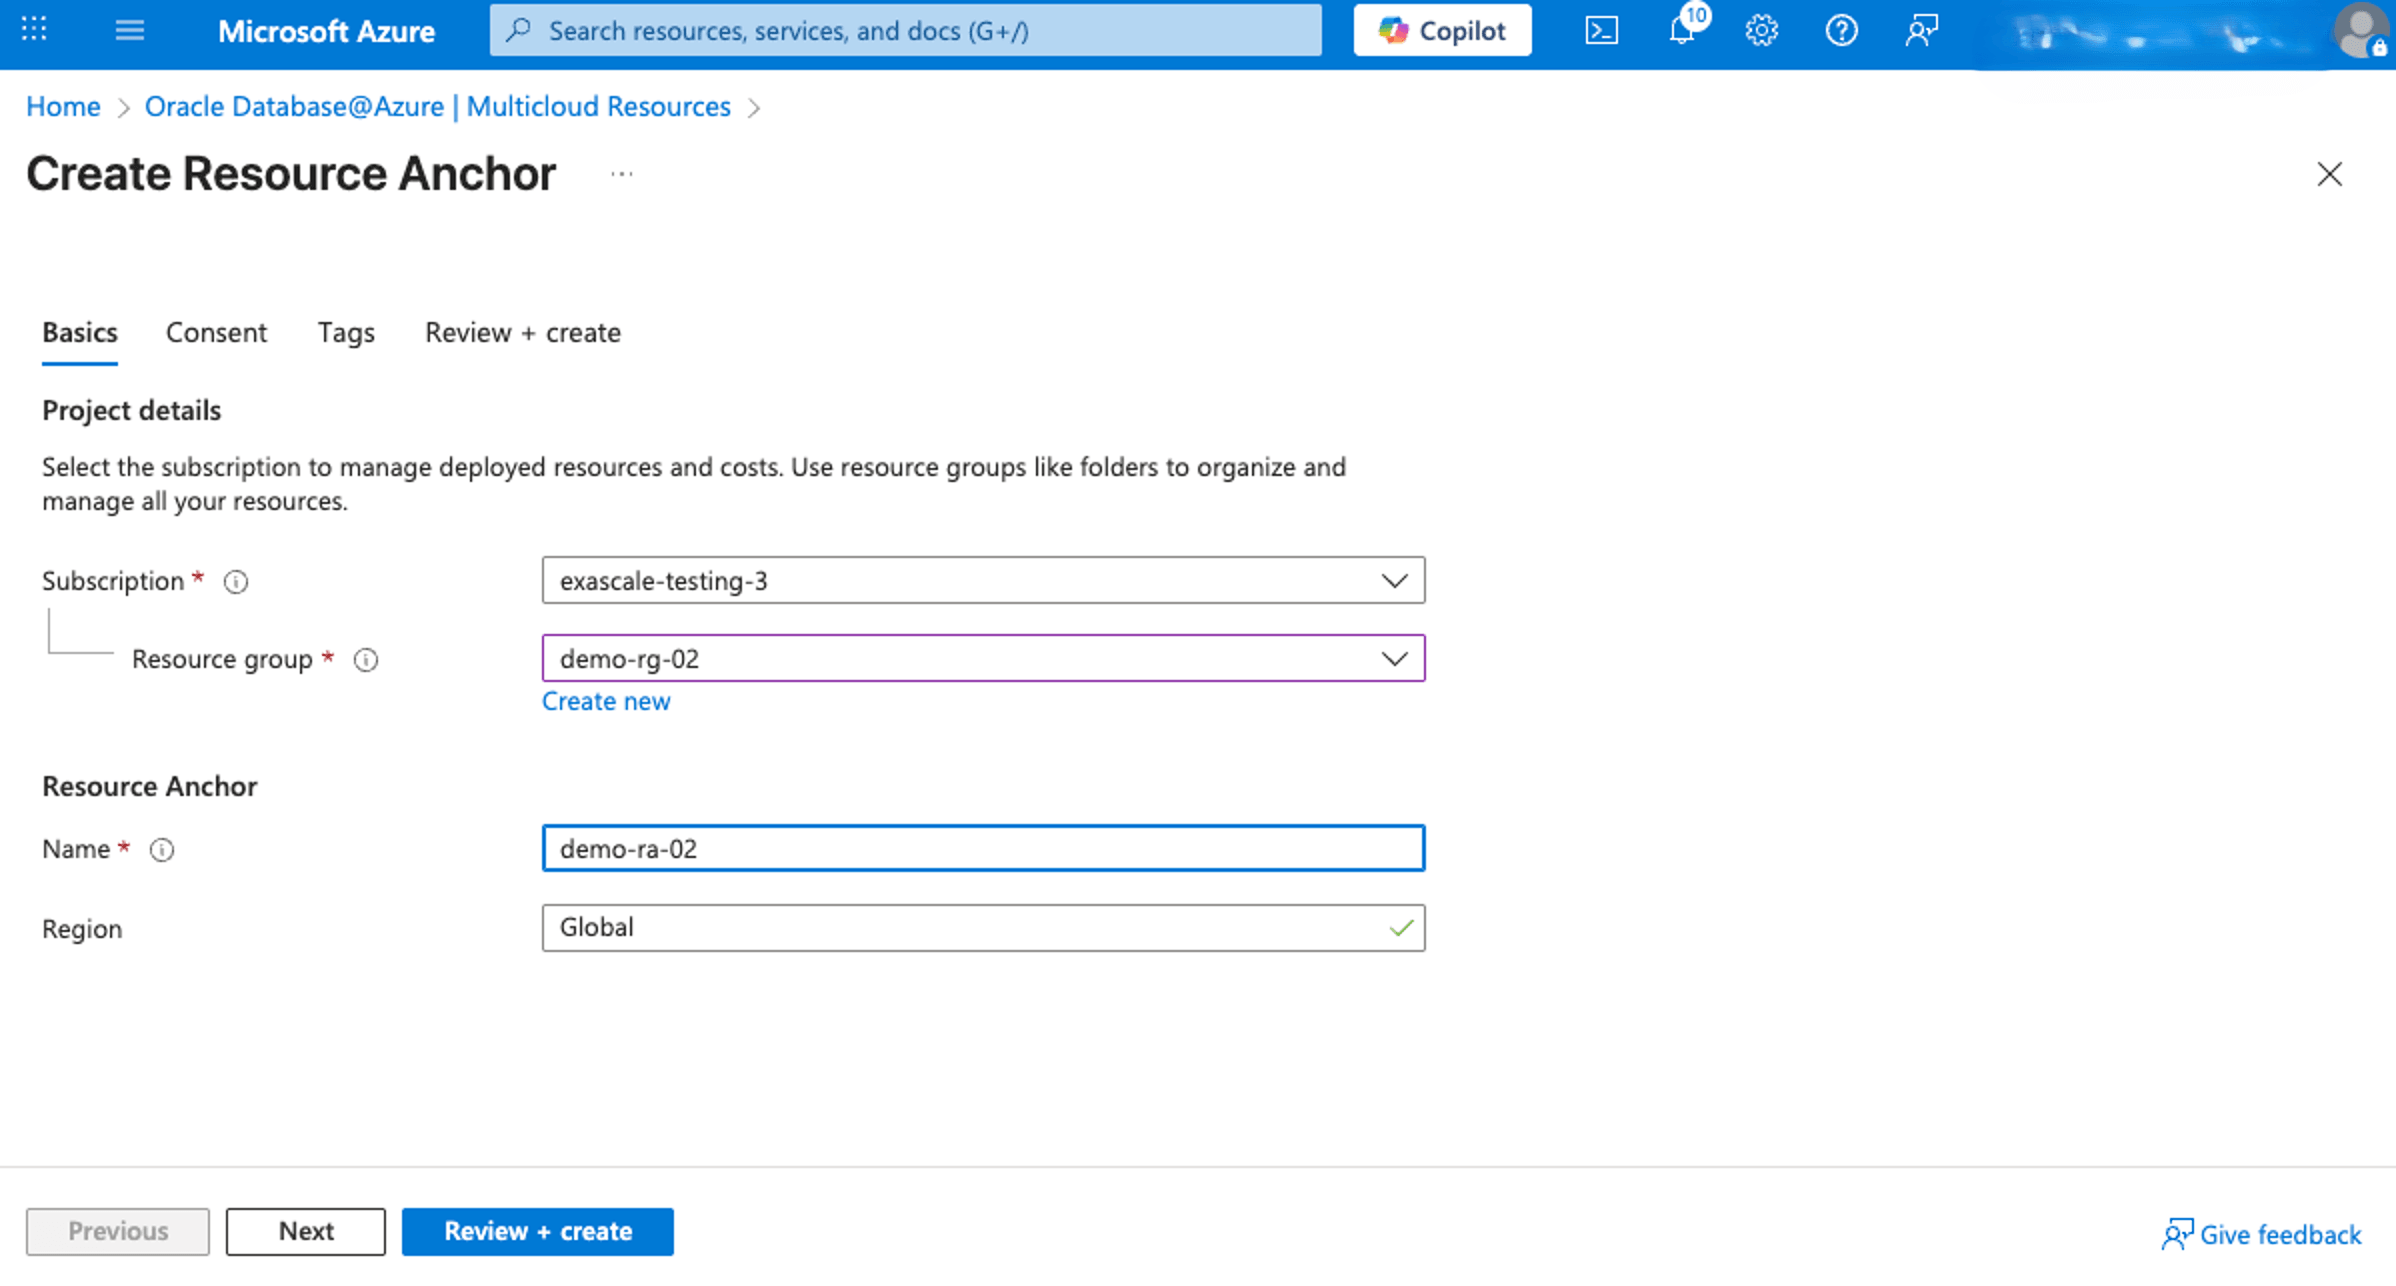View the Resource group info tooltip
2396x1286 pixels.
[366, 659]
